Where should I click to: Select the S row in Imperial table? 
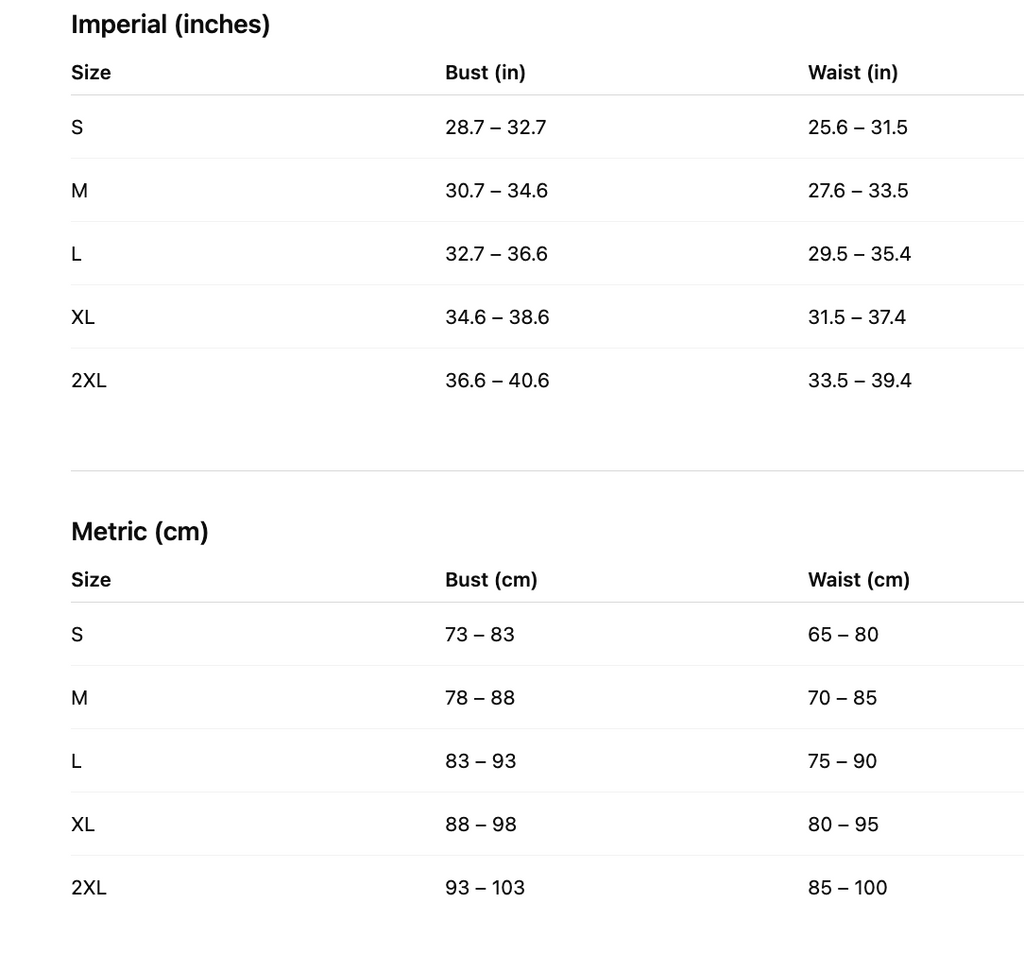(77, 128)
